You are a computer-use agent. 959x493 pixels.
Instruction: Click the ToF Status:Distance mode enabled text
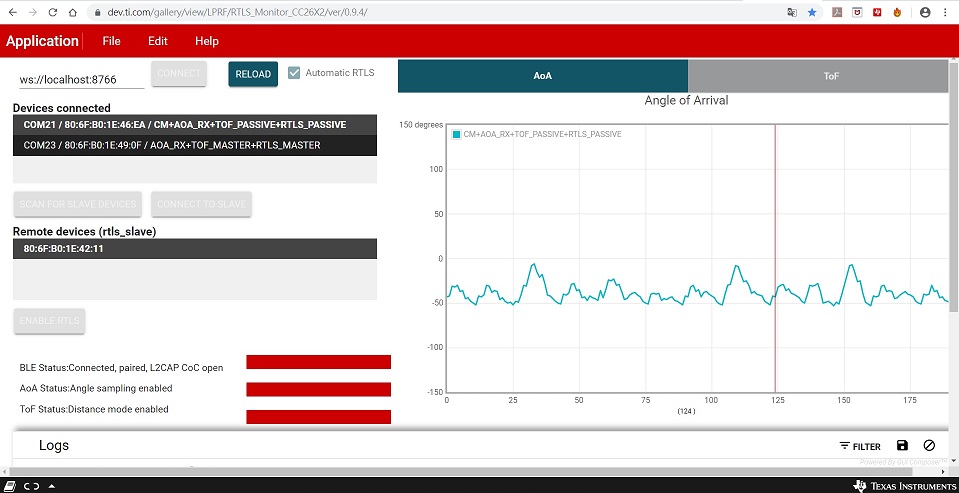coord(94,409)
